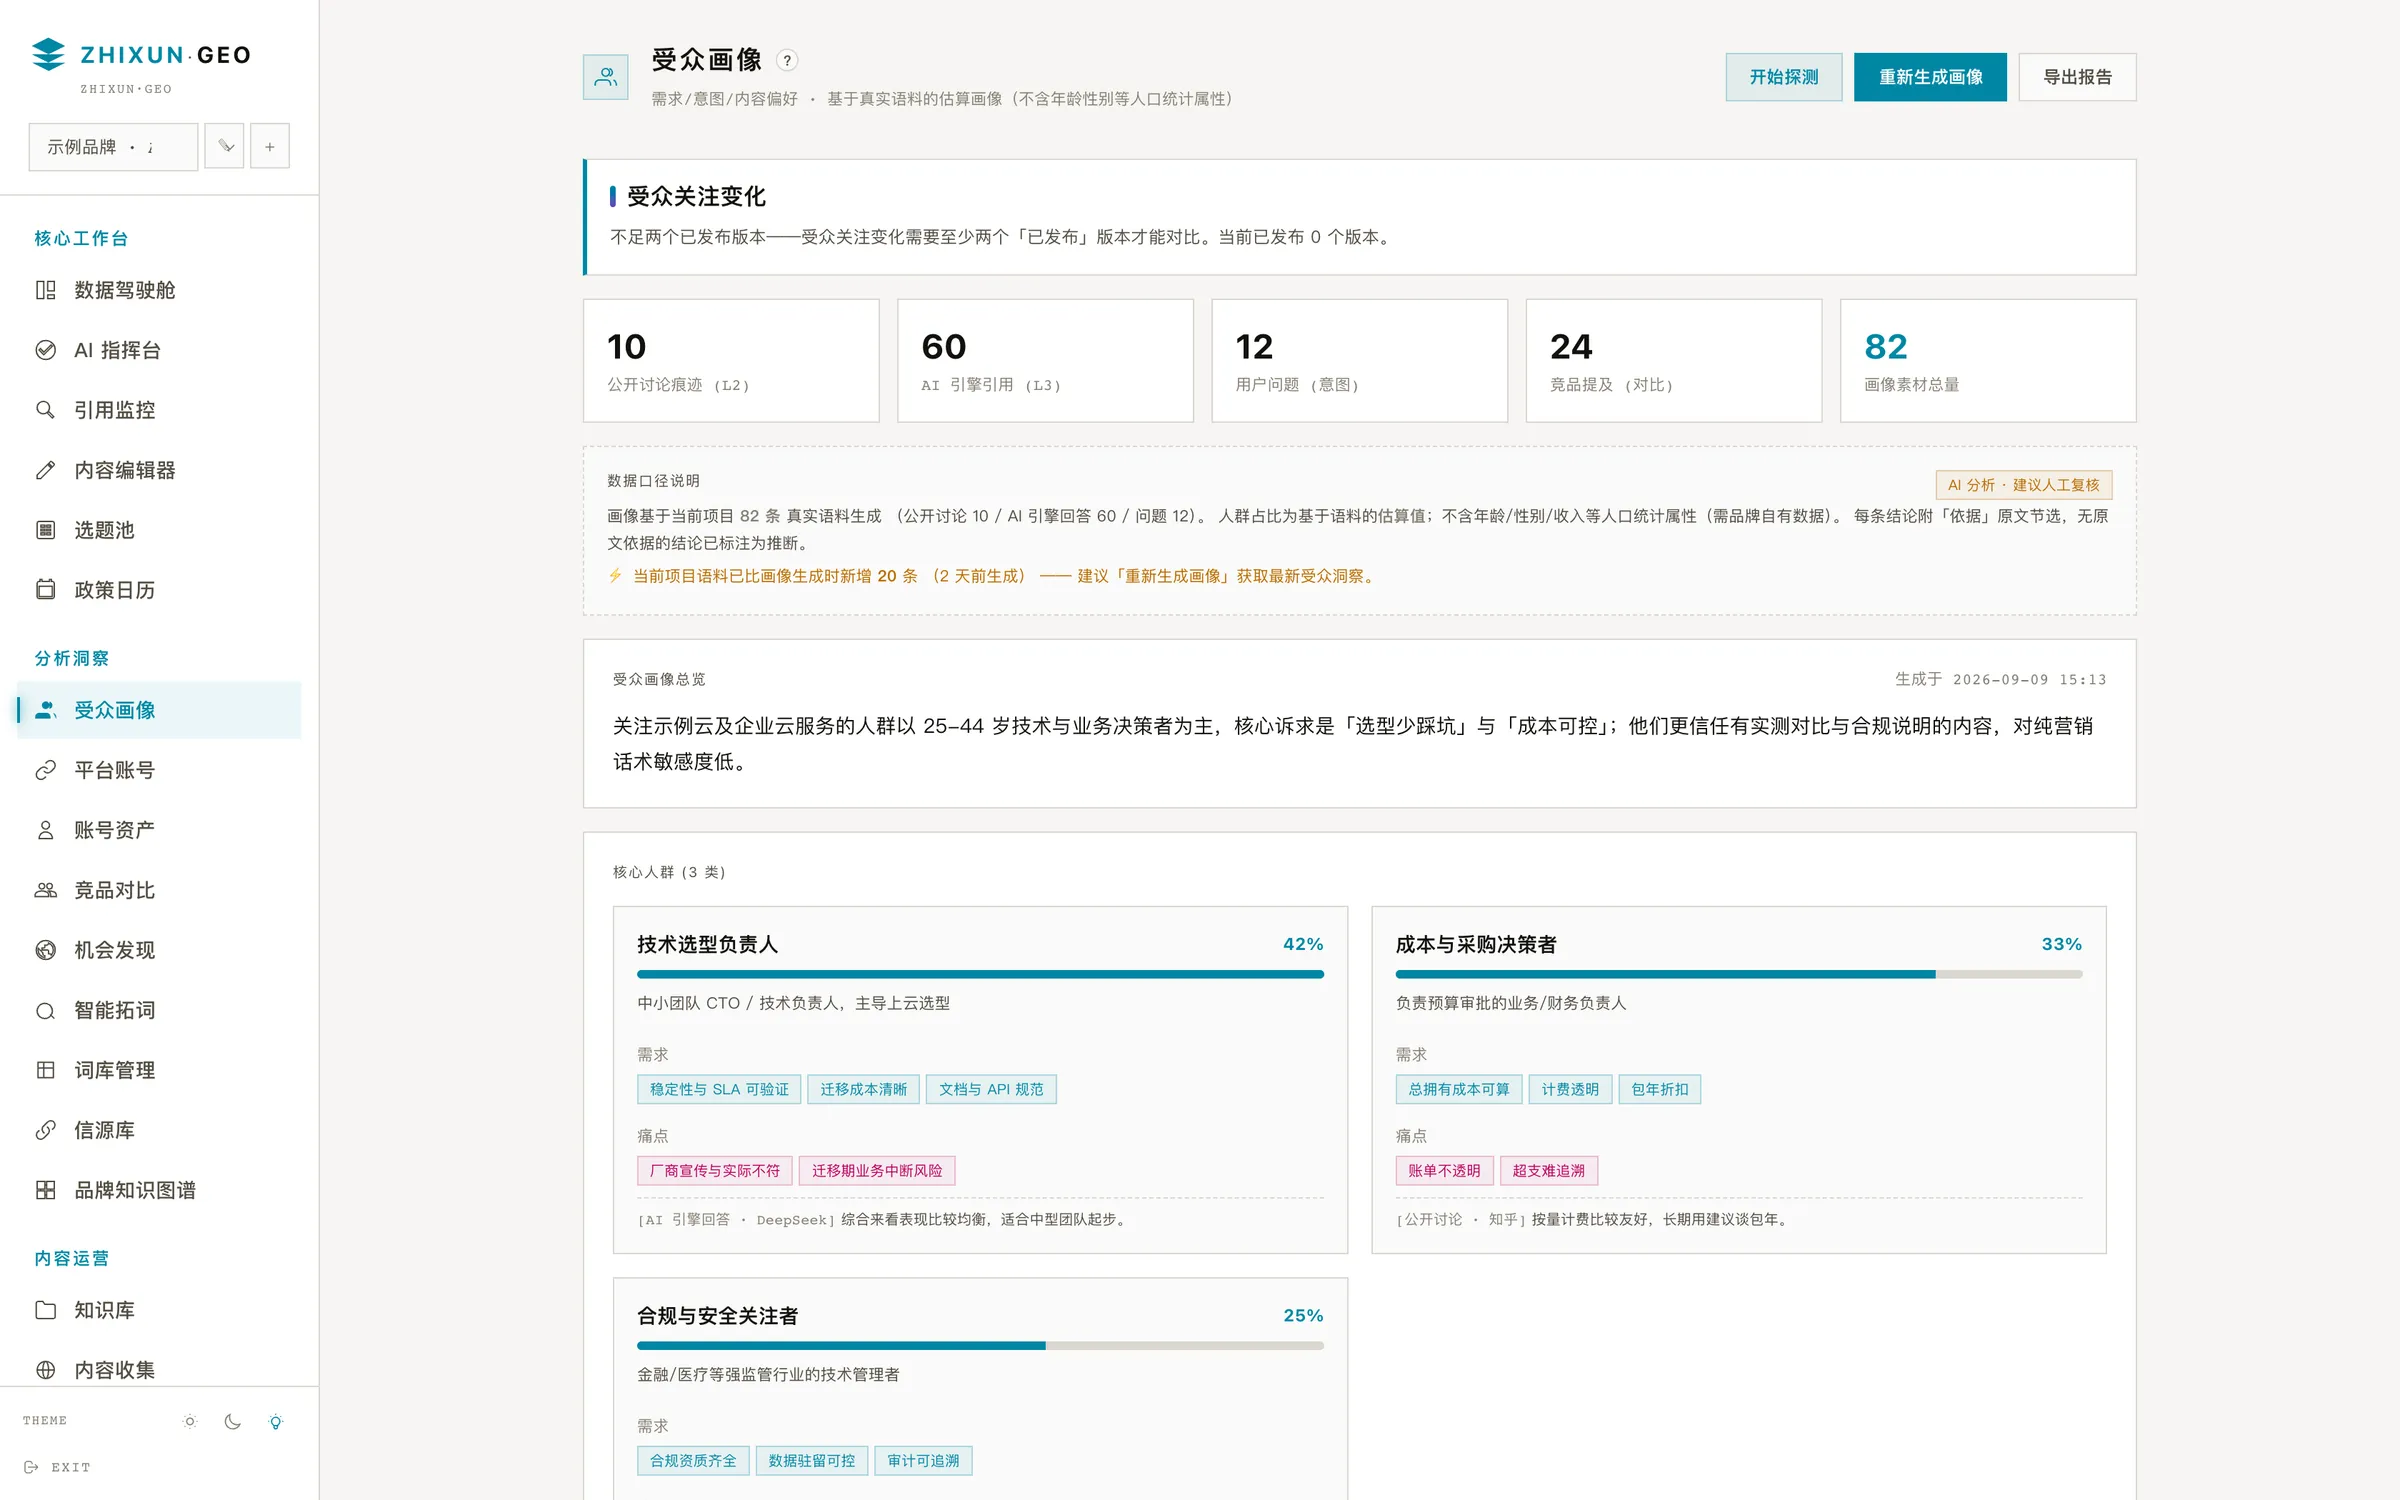This screenshot has height=1500, width=2400.
Task: Click the 知识库 folder icon
Action: tap(46, 1310)
